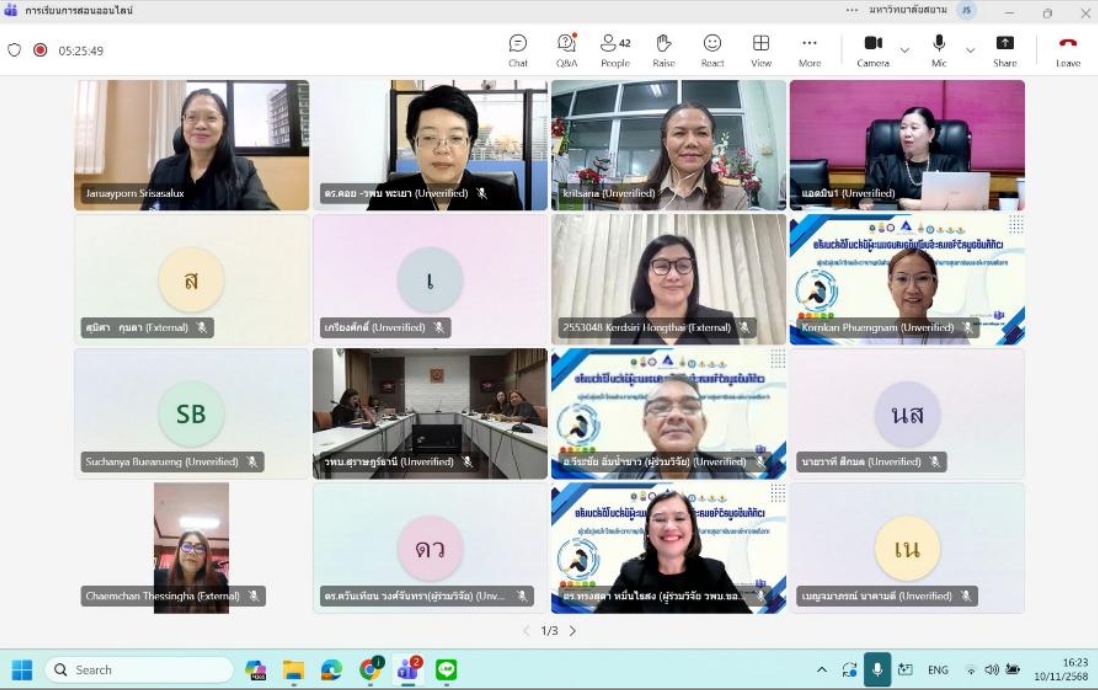Raise your hand in the meeting
This screenshot has width=1098, height=690.
(663, 49)
